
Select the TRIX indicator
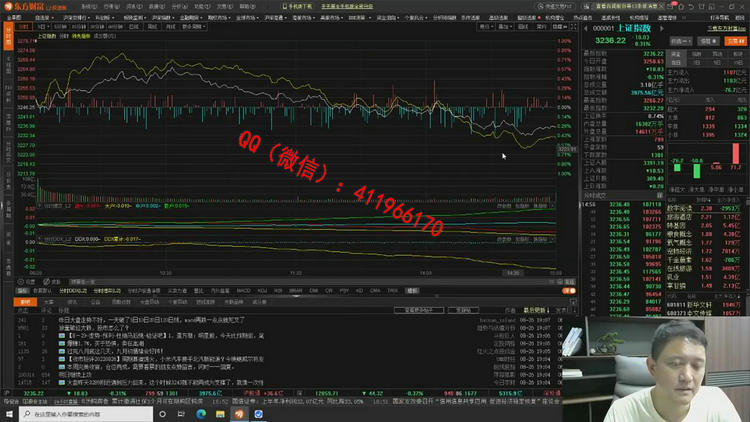tap(393, 291)
